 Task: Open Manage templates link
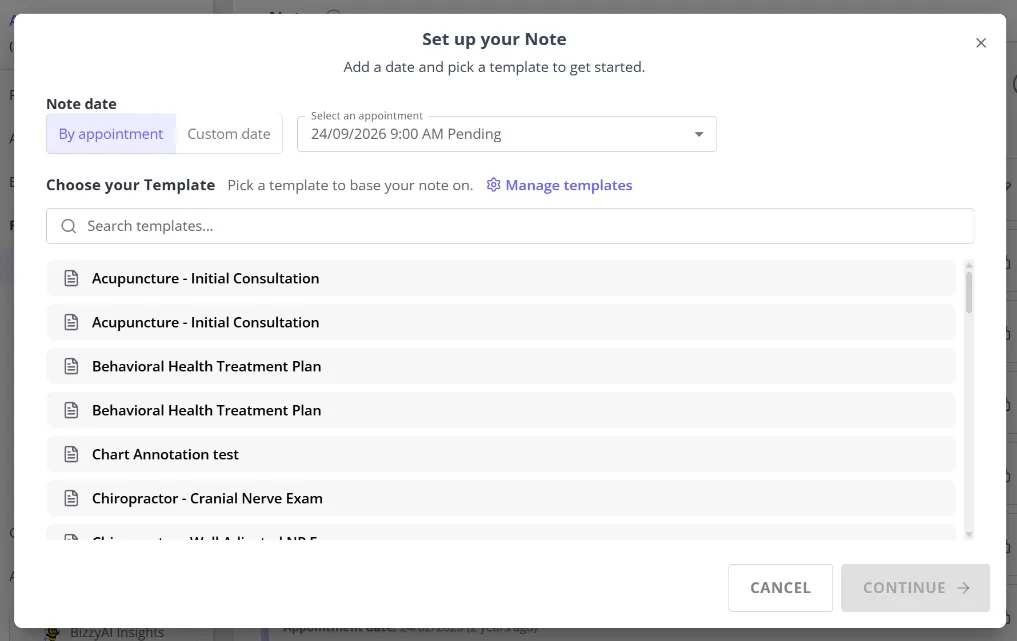(x=568, y=185)
